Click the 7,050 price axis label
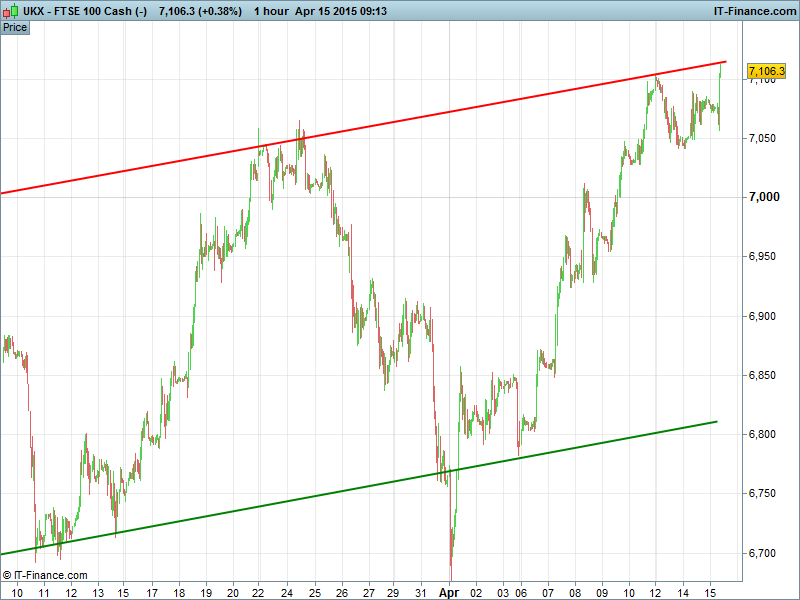The image size is (800, 600). (x=765, y=138)
